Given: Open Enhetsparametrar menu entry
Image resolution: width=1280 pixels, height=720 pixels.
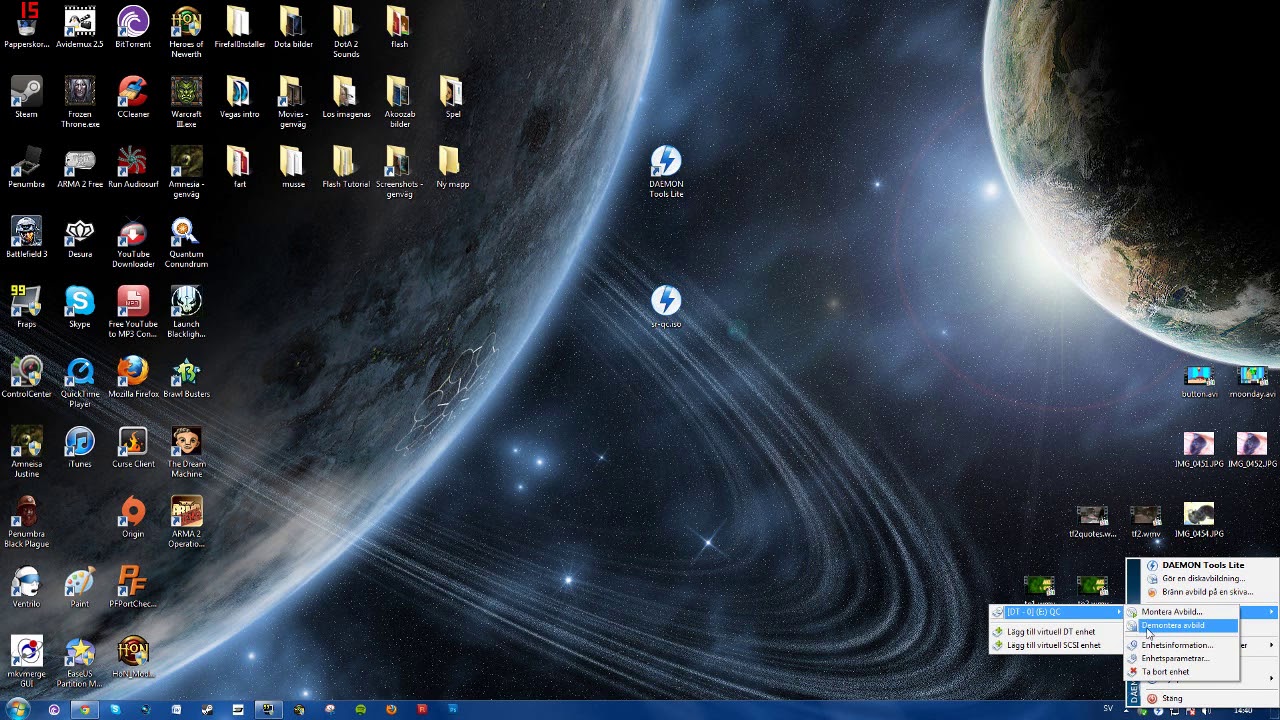Looking at the screenshot, I should [x=1182, y=658].
